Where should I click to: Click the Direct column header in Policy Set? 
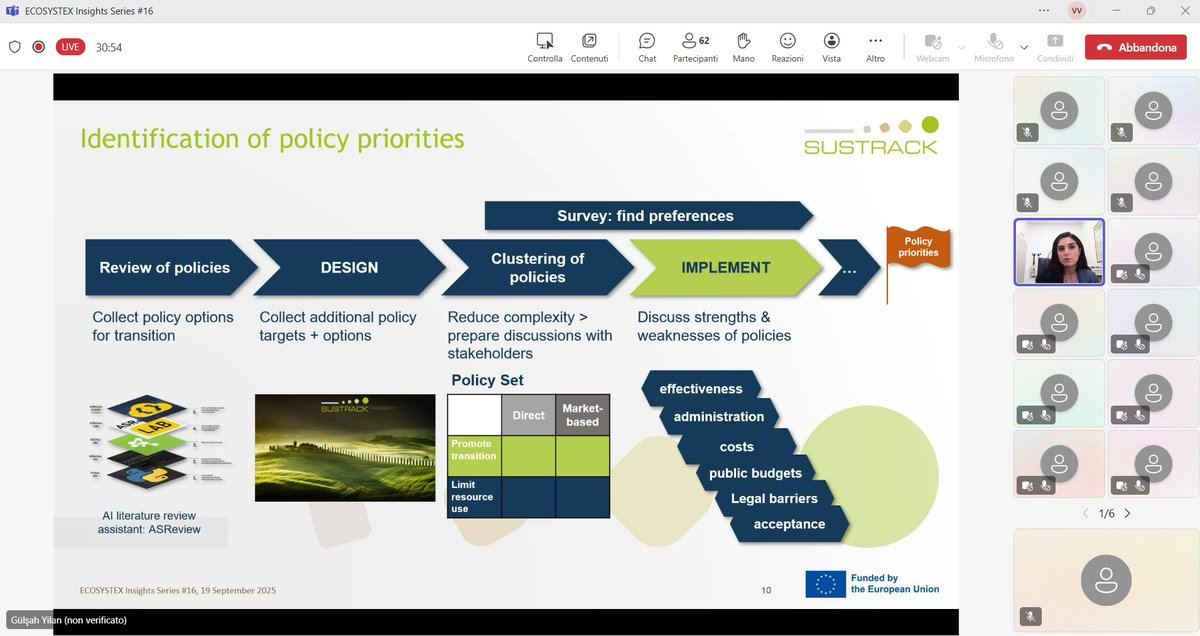(x=528, y=415)
